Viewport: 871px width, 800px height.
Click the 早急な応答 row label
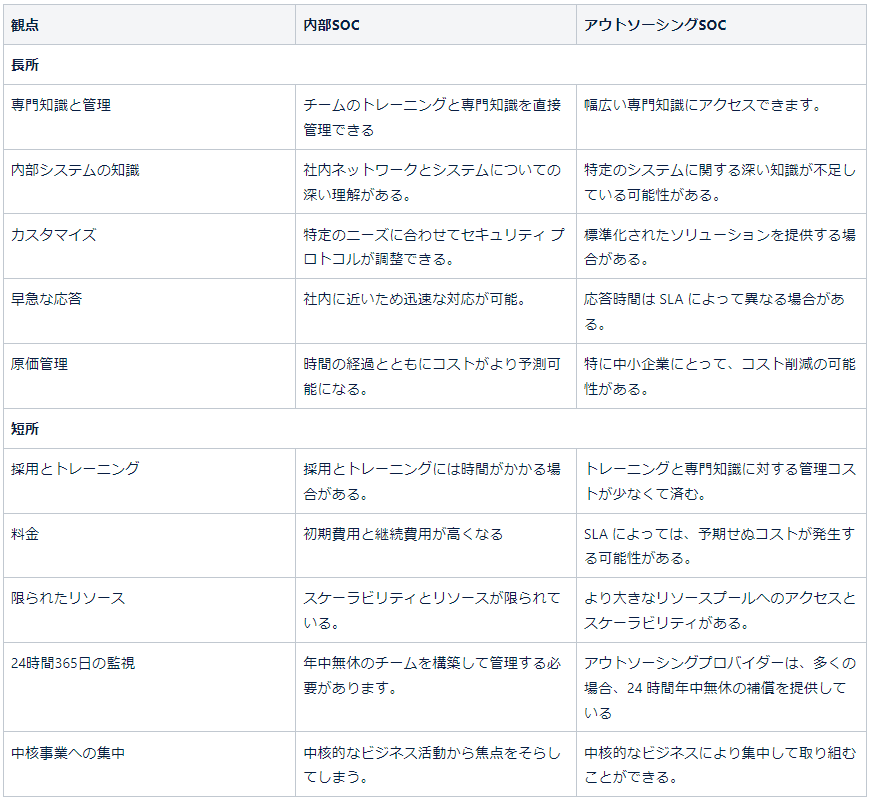coord(47,299)
